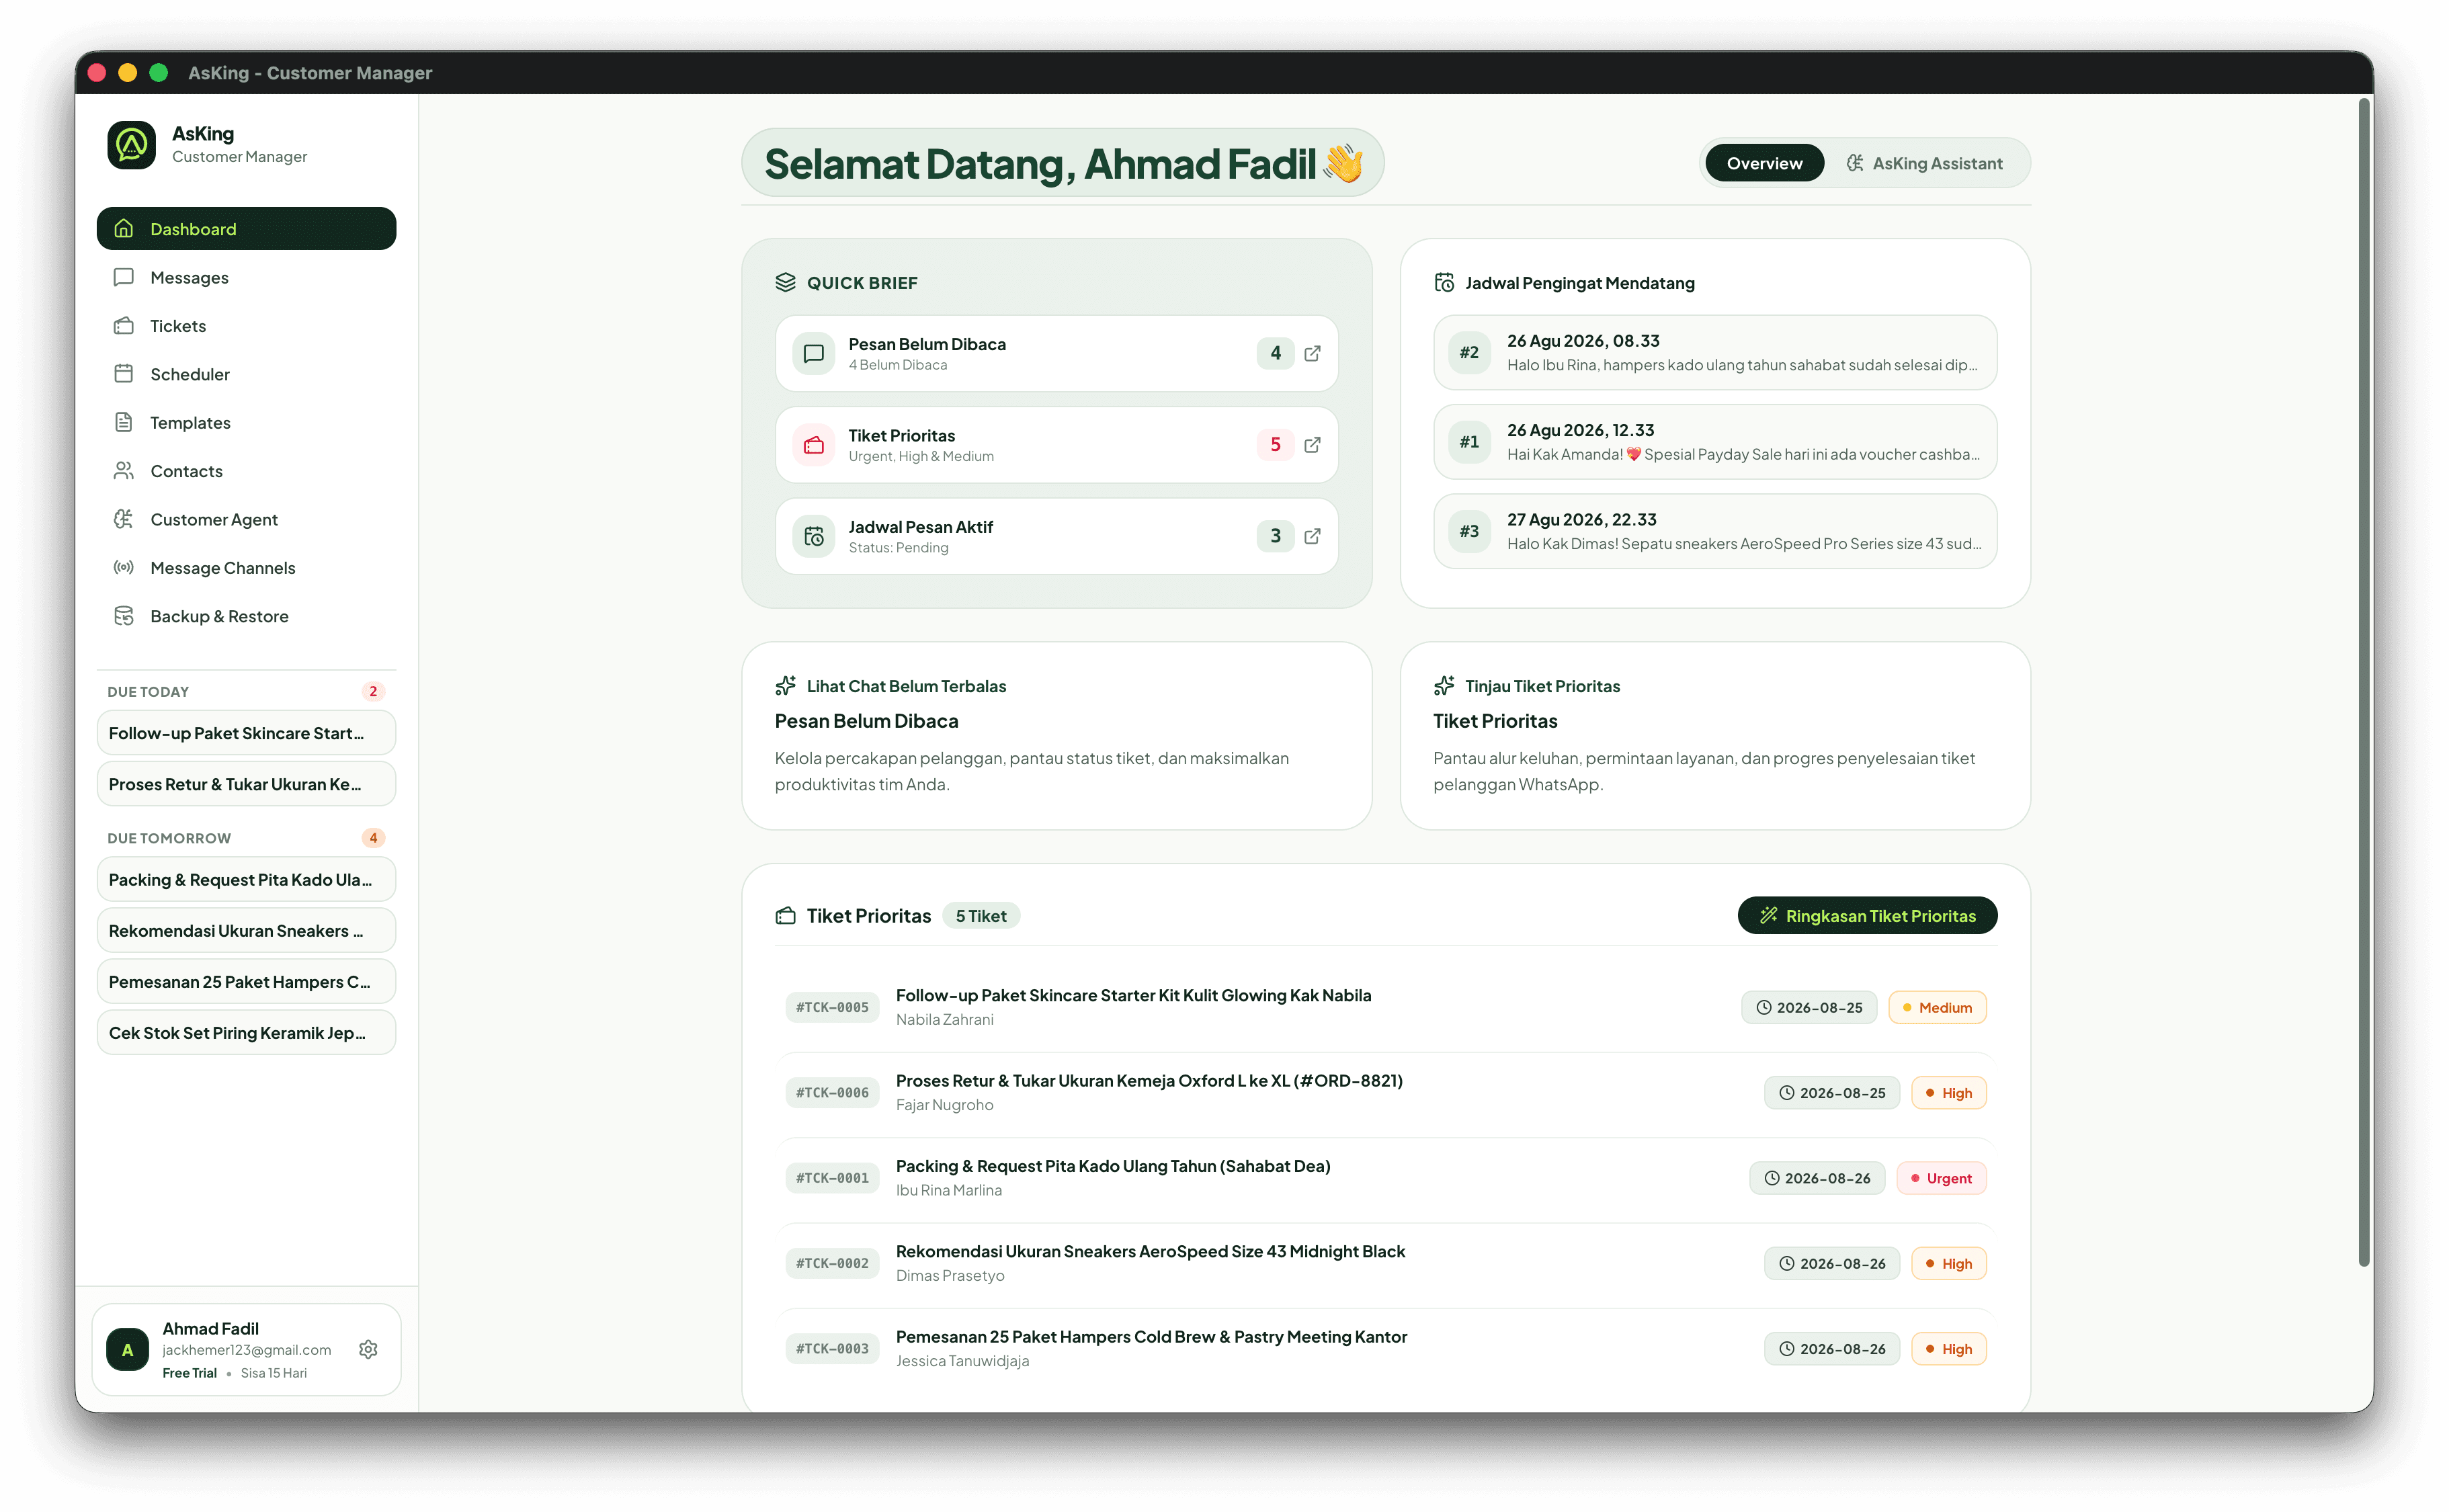The height and width of the screenshot is (1512, 2449).
Task: Click sparkle icon beside Tinjau Tiket Prioritas
Action: click(1444, 686)
